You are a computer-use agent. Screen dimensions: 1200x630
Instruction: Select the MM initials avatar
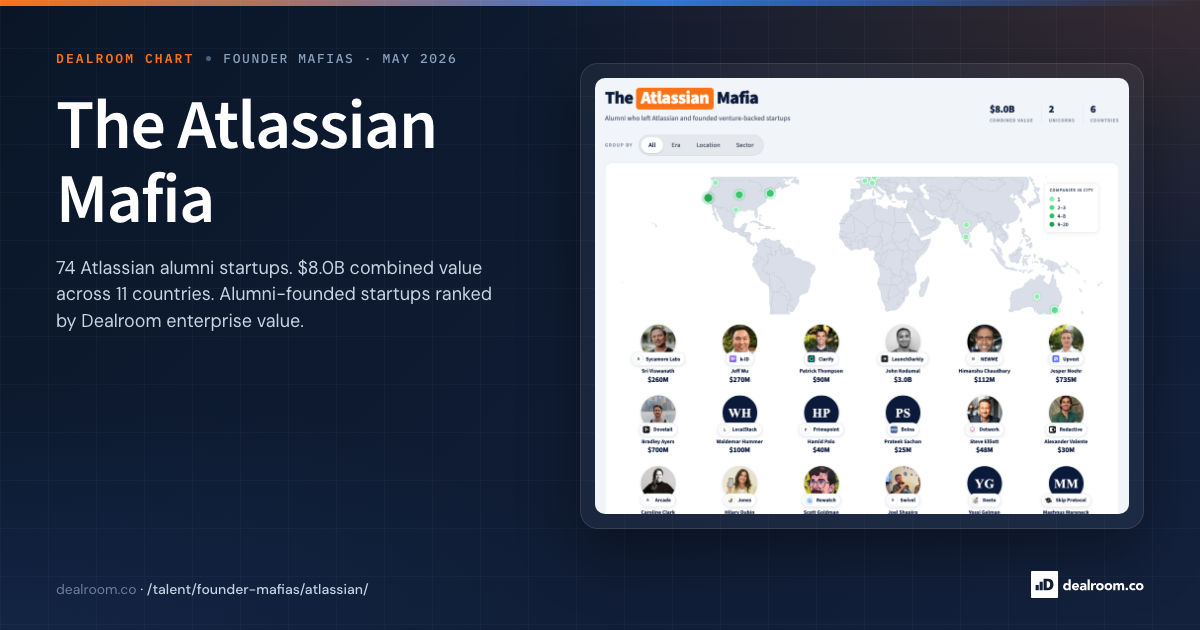[x=1066, y=482]
